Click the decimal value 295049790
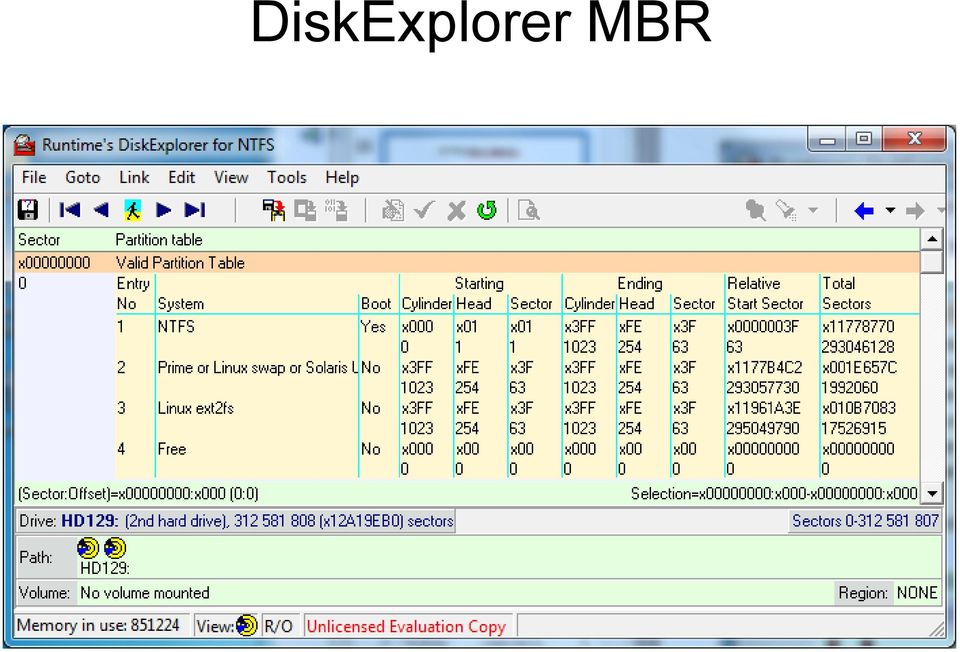The height and width of the screenshot is (652, 960). 763,429
